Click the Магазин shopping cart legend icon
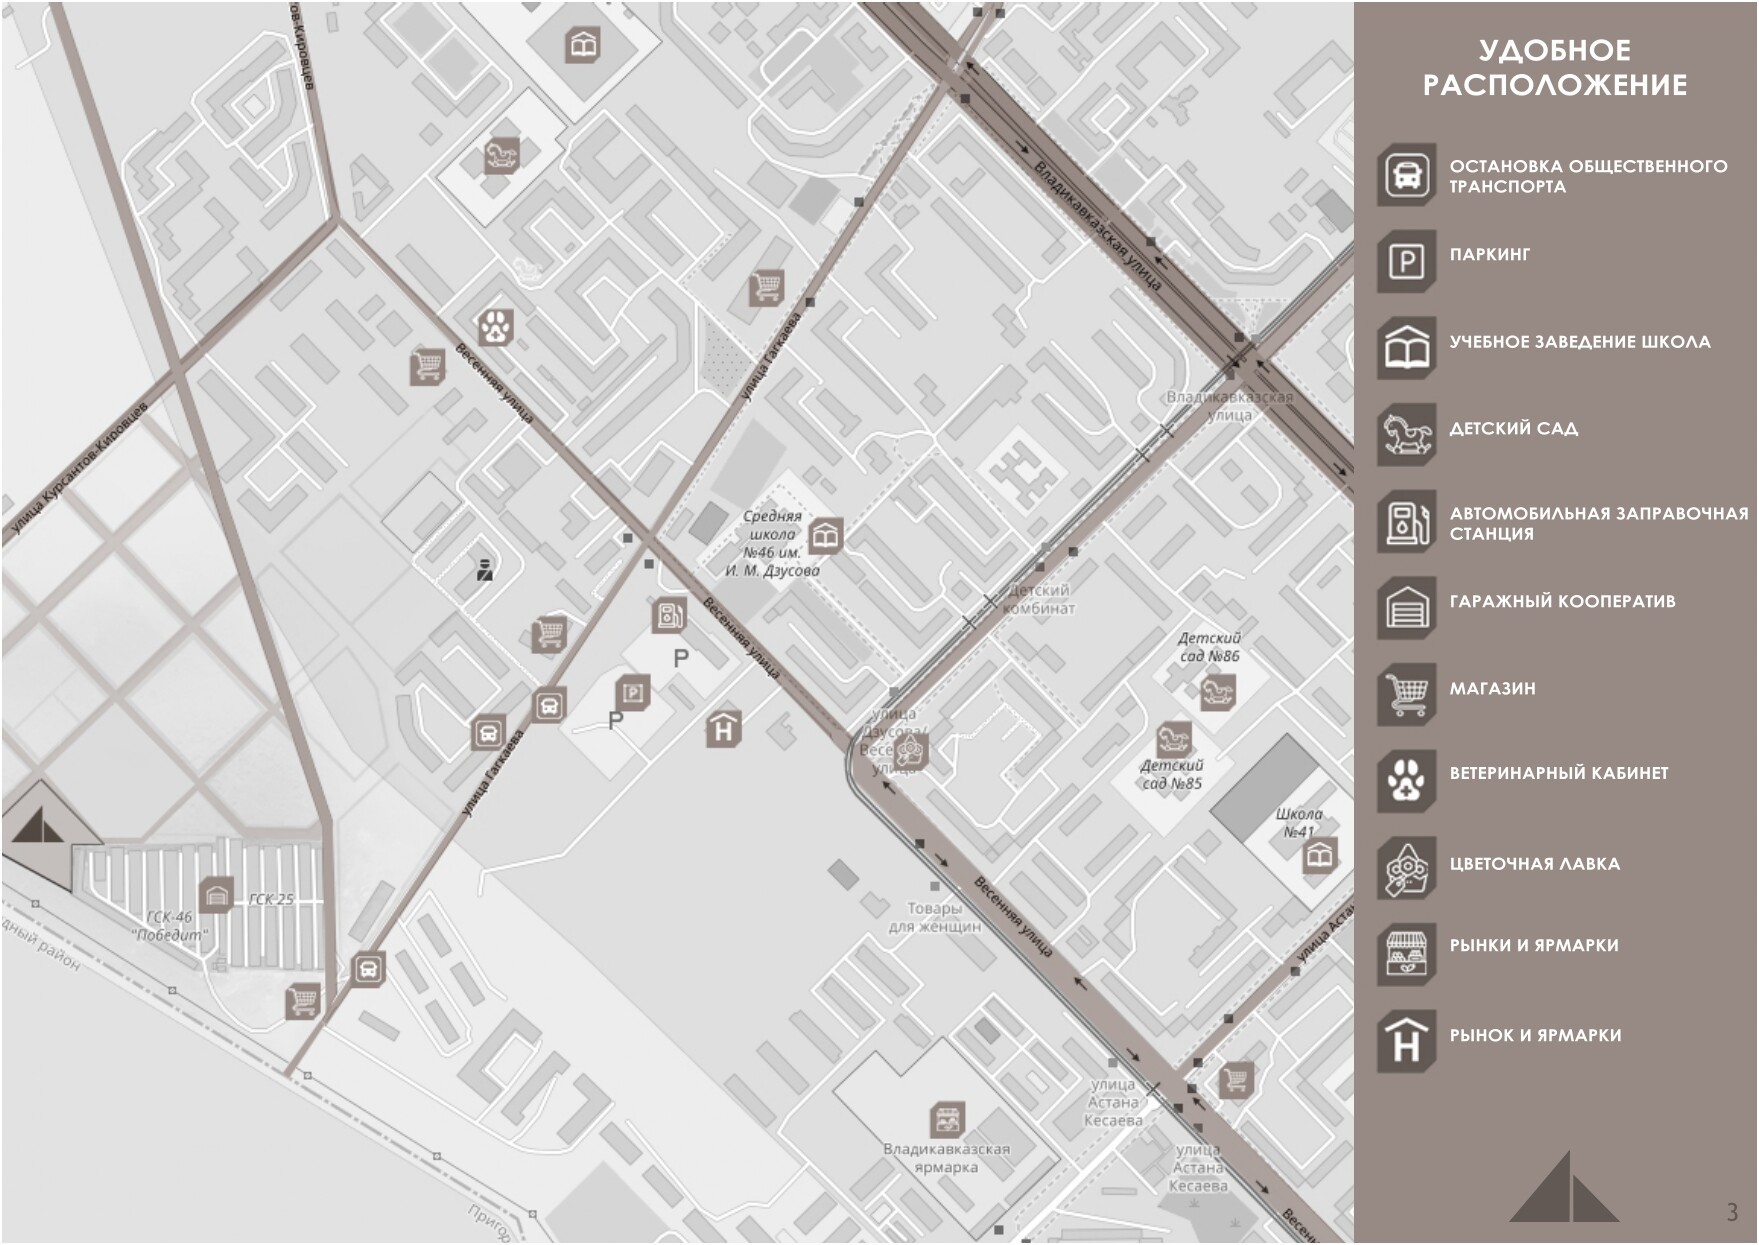 (1406, 694)
